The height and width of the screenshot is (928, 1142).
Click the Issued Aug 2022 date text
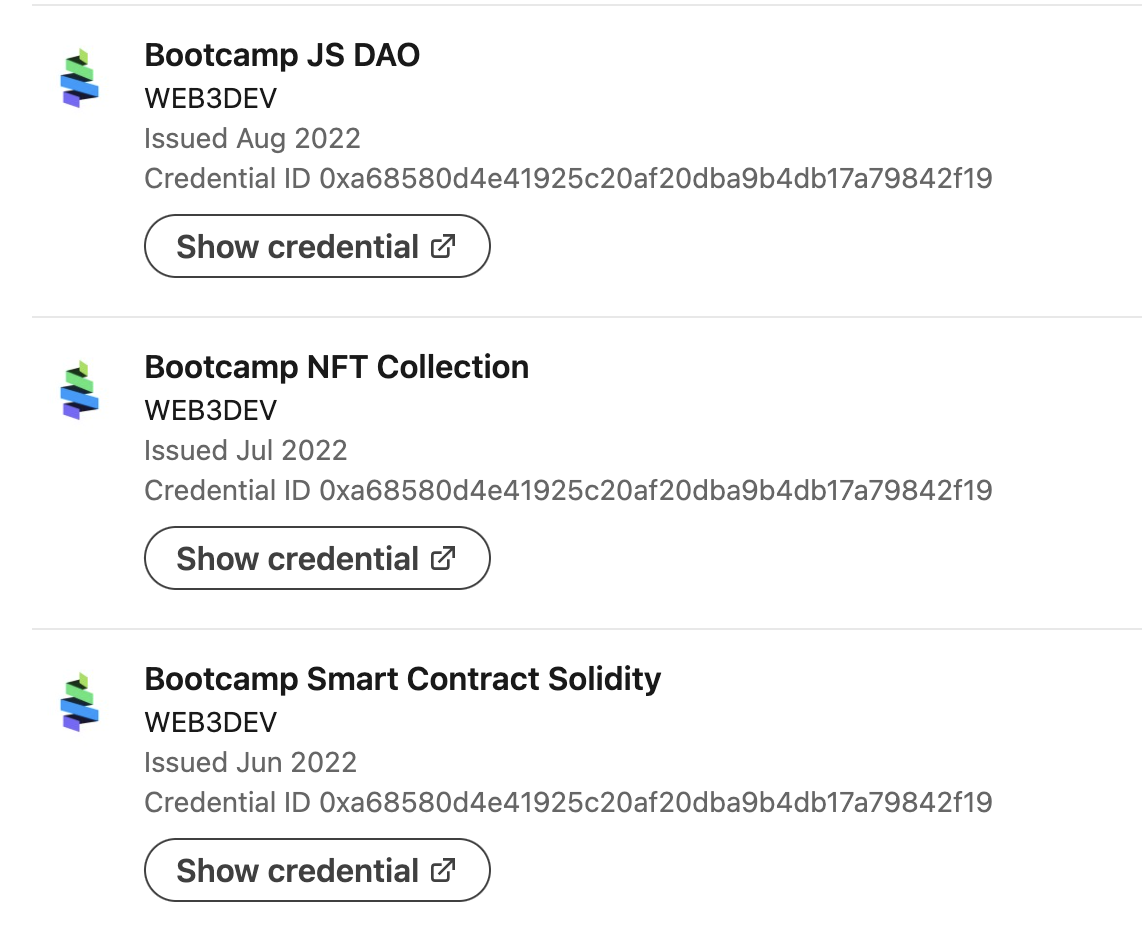tap(252, 138)
